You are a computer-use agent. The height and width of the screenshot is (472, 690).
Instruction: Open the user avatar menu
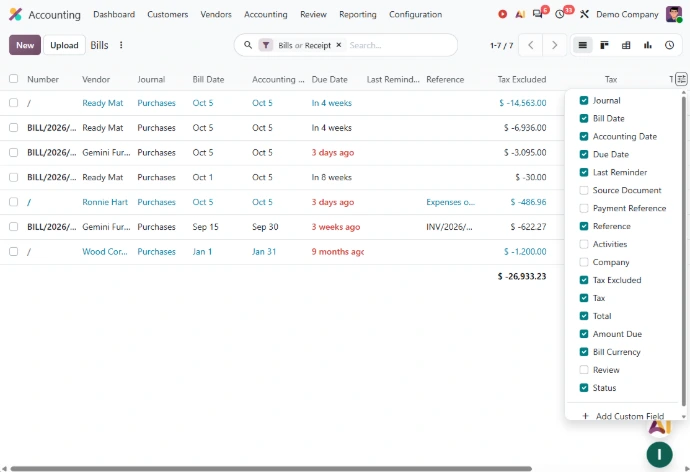pos(674,15)
